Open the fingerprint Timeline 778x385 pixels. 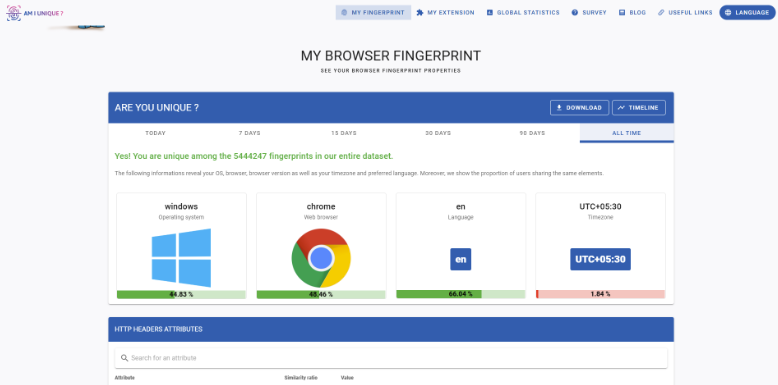[x=639, y=108]
